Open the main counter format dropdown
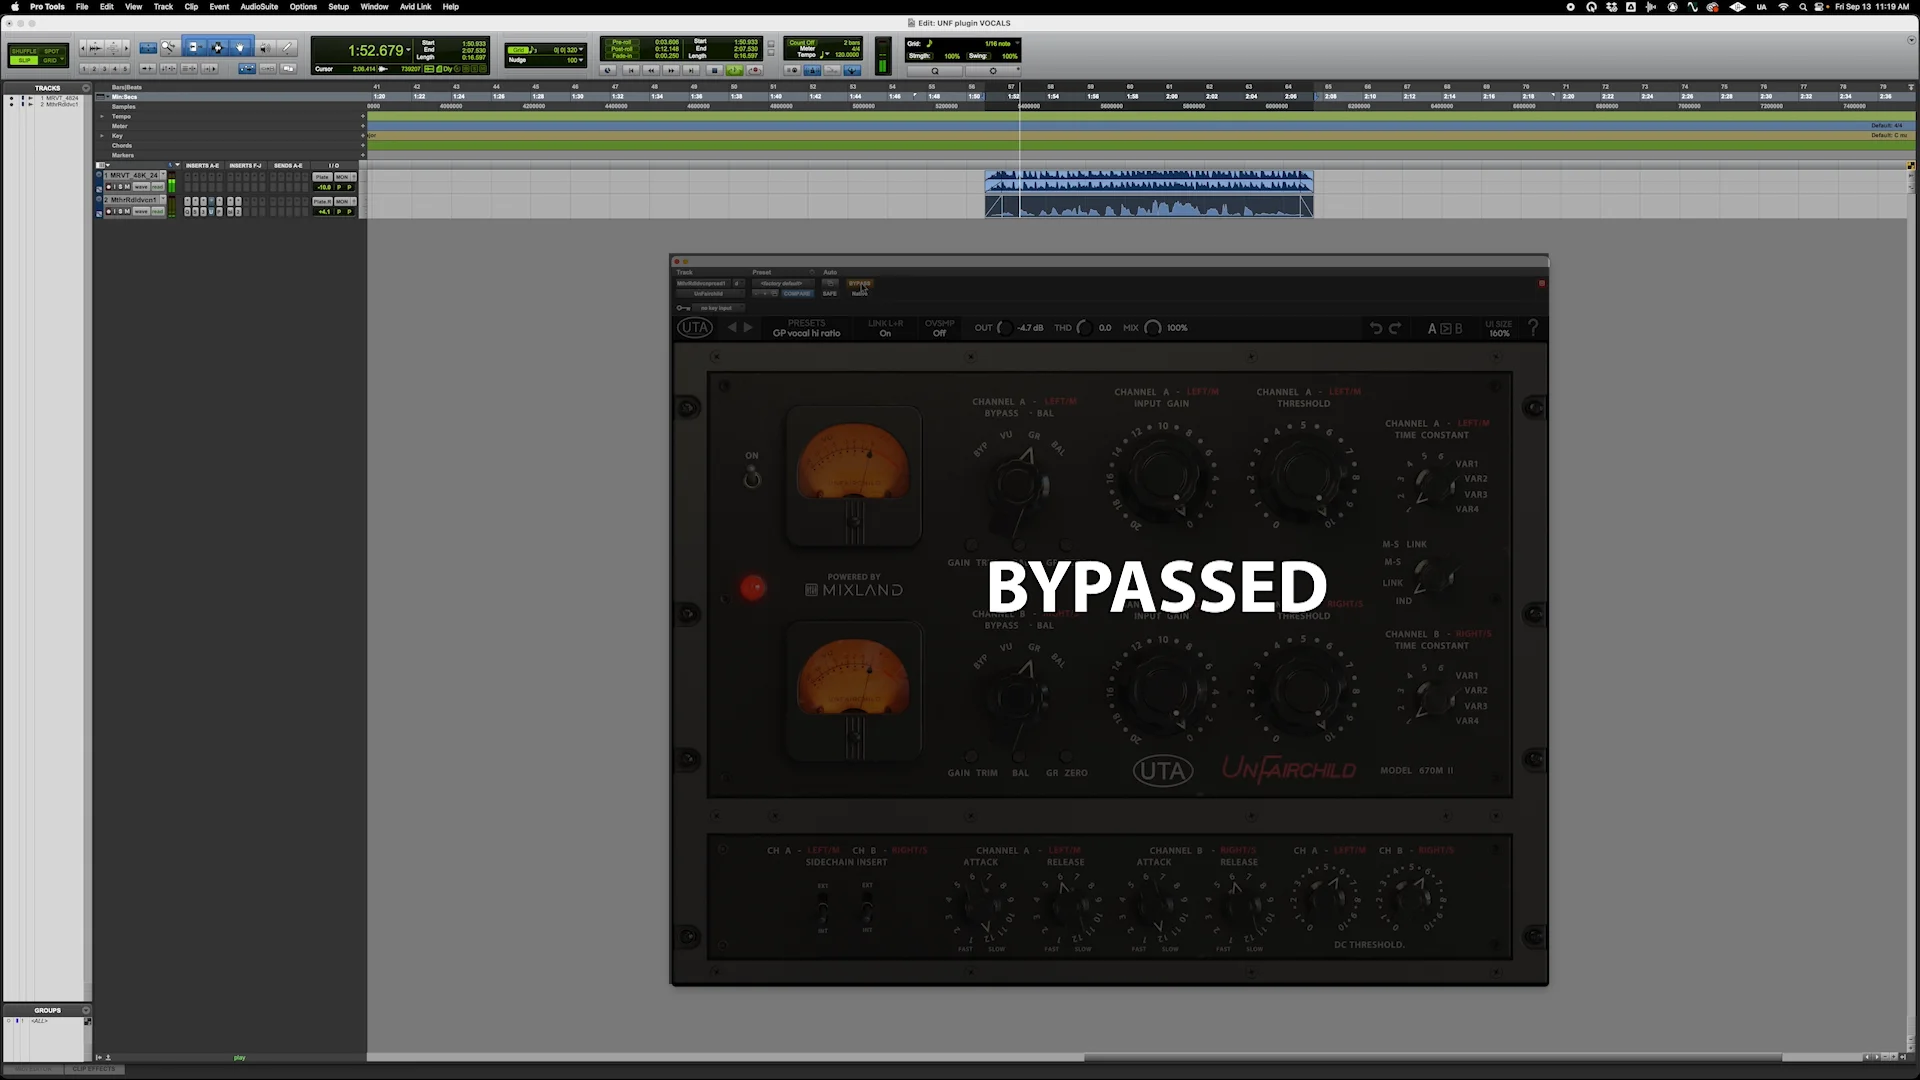1920x1080 pixels. point(409,50)
